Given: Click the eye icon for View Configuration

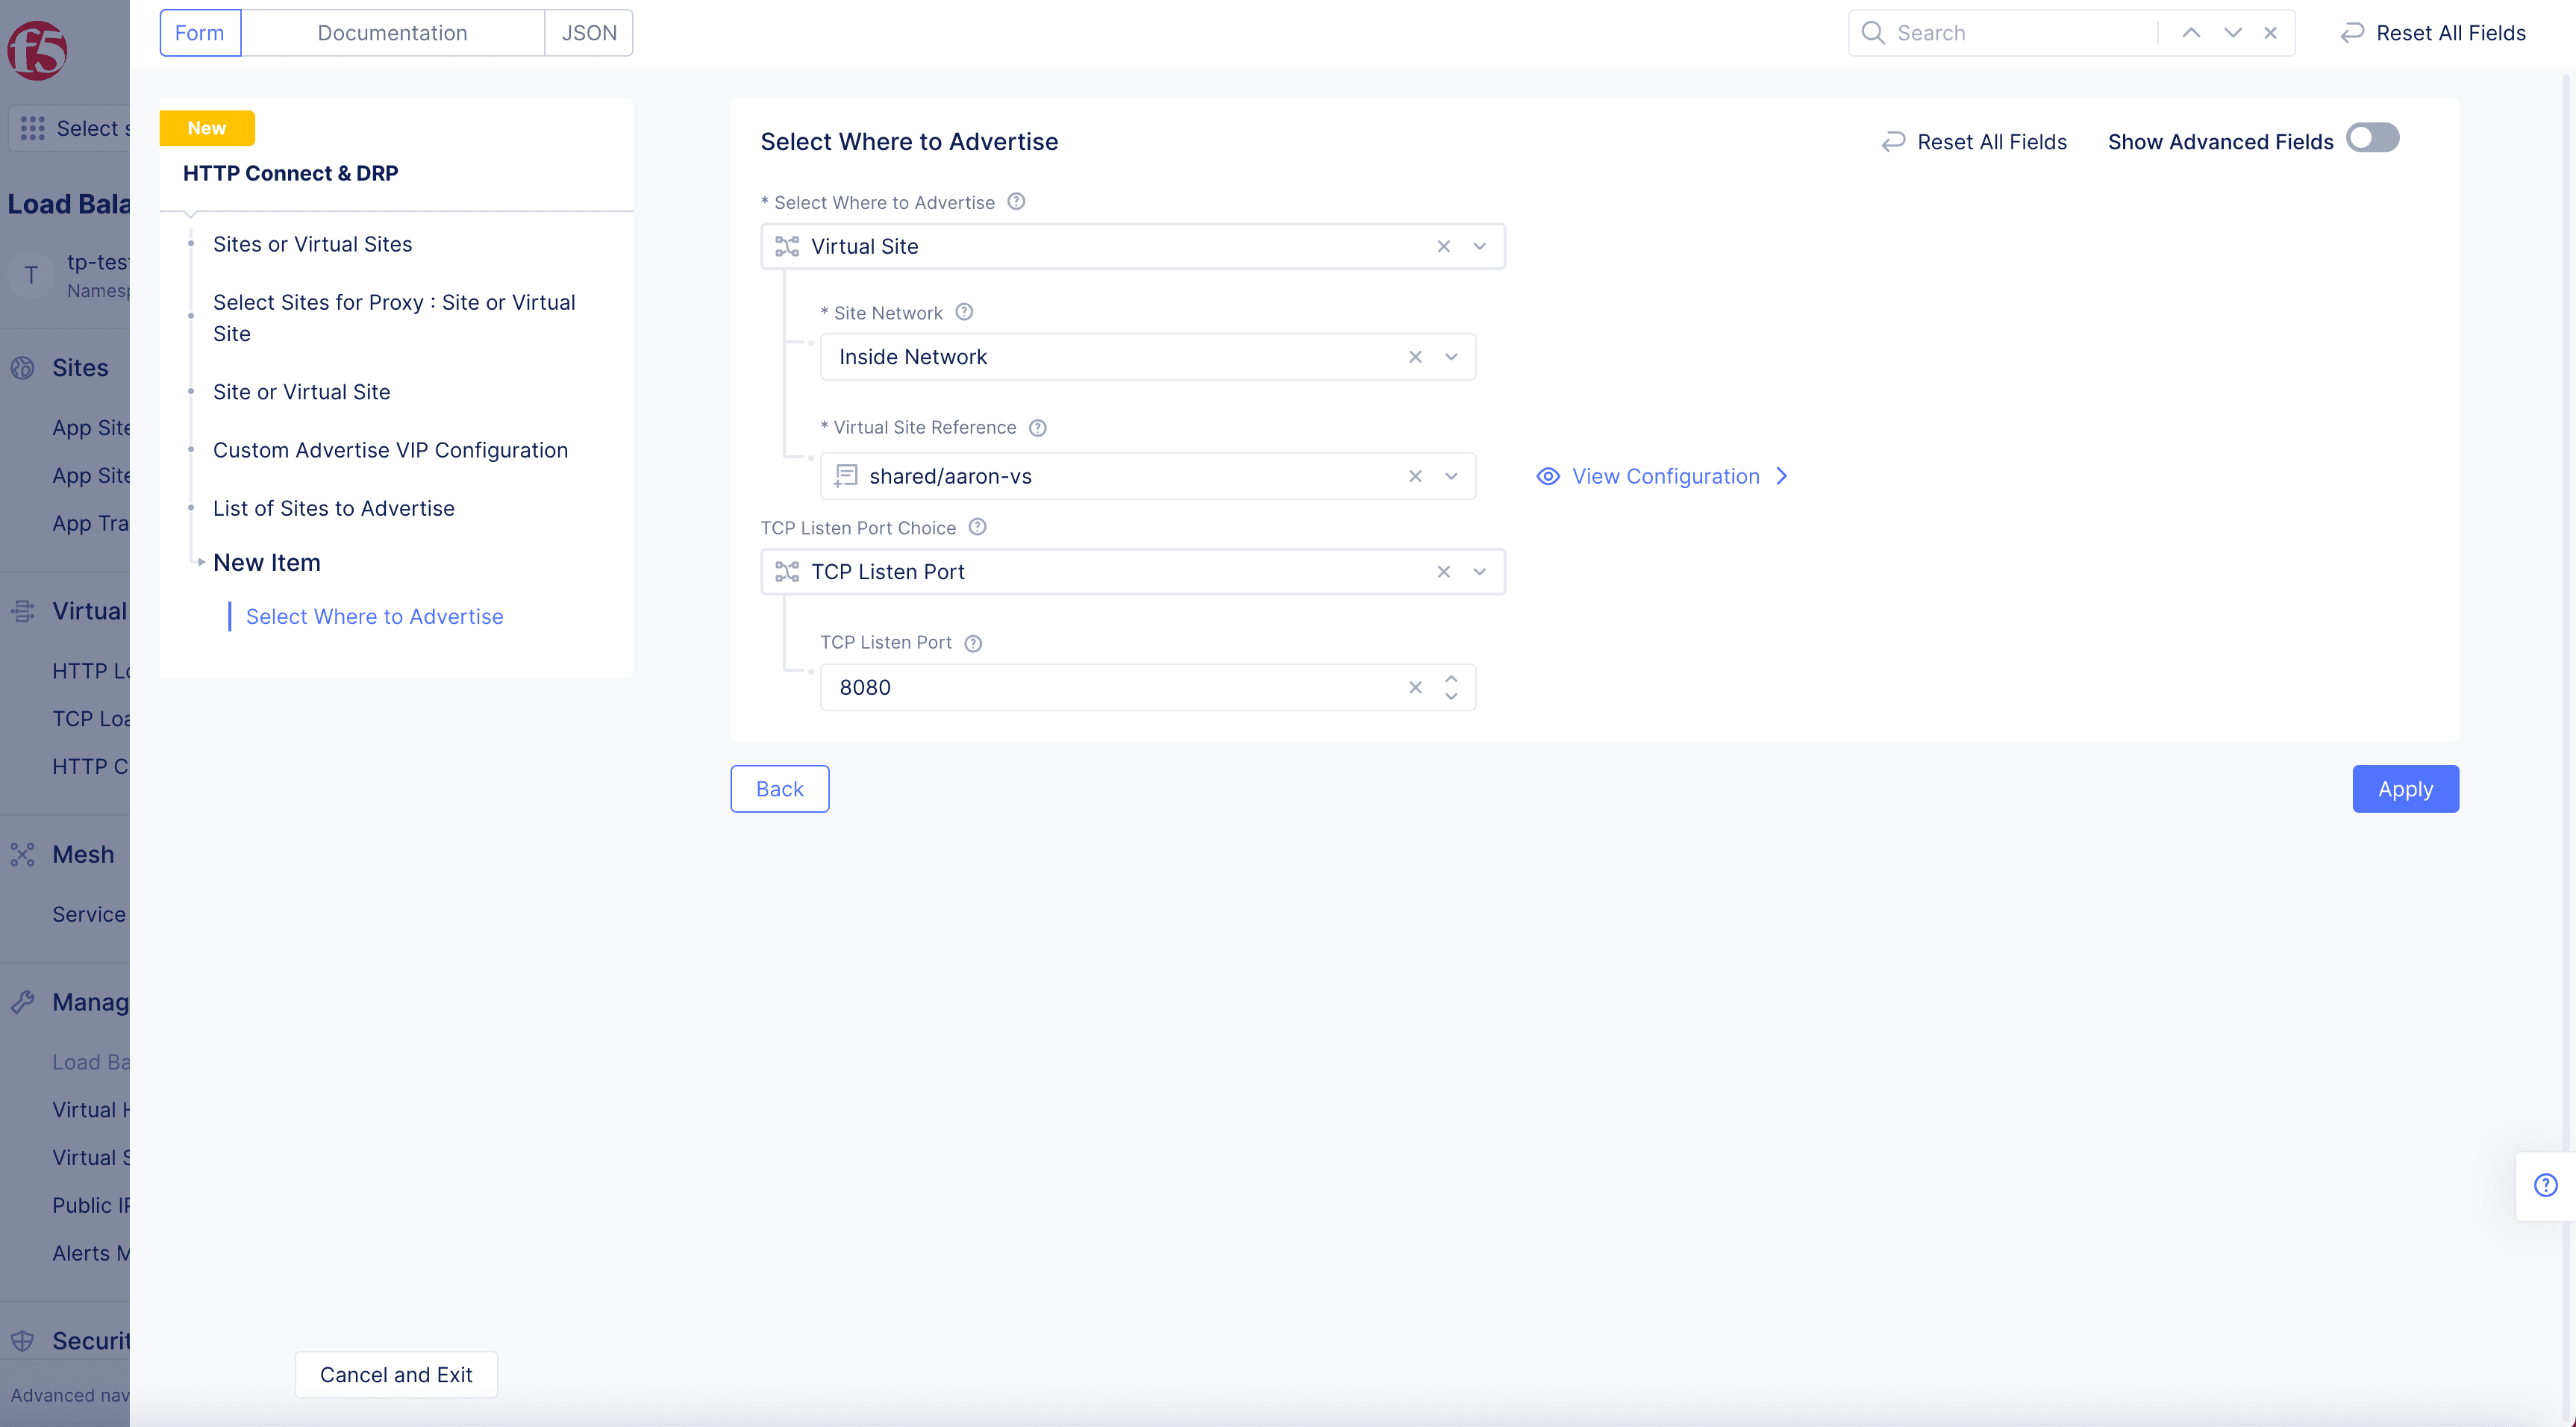Looking at the screenshot, I should pyautogui.click(x=1548, y=477).
